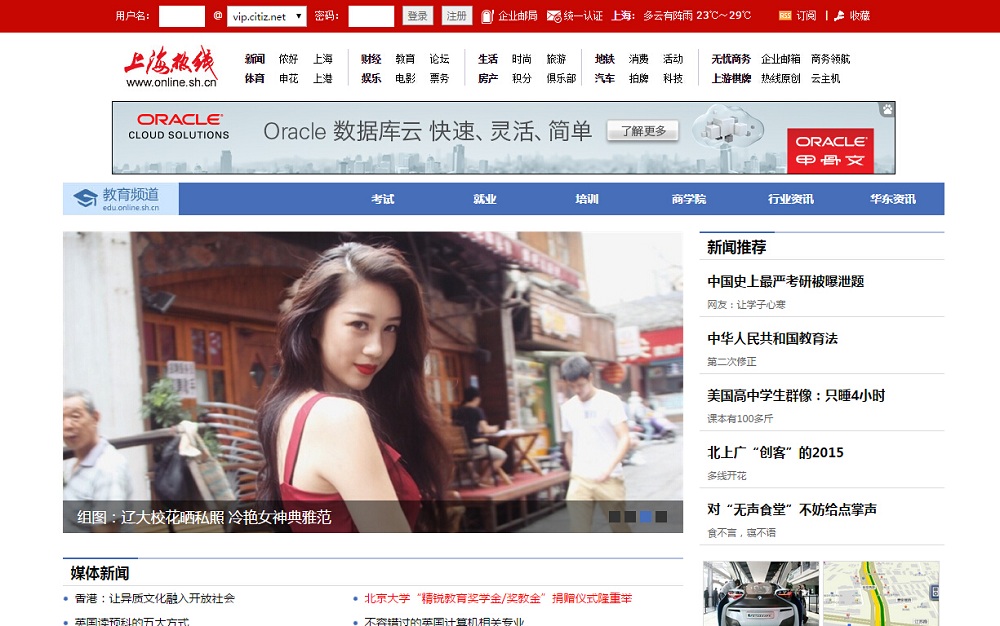This screenshot has height=626, width=1000.
Task: Select the fourth carousel slide dot
Action: [x=661, y=516]
